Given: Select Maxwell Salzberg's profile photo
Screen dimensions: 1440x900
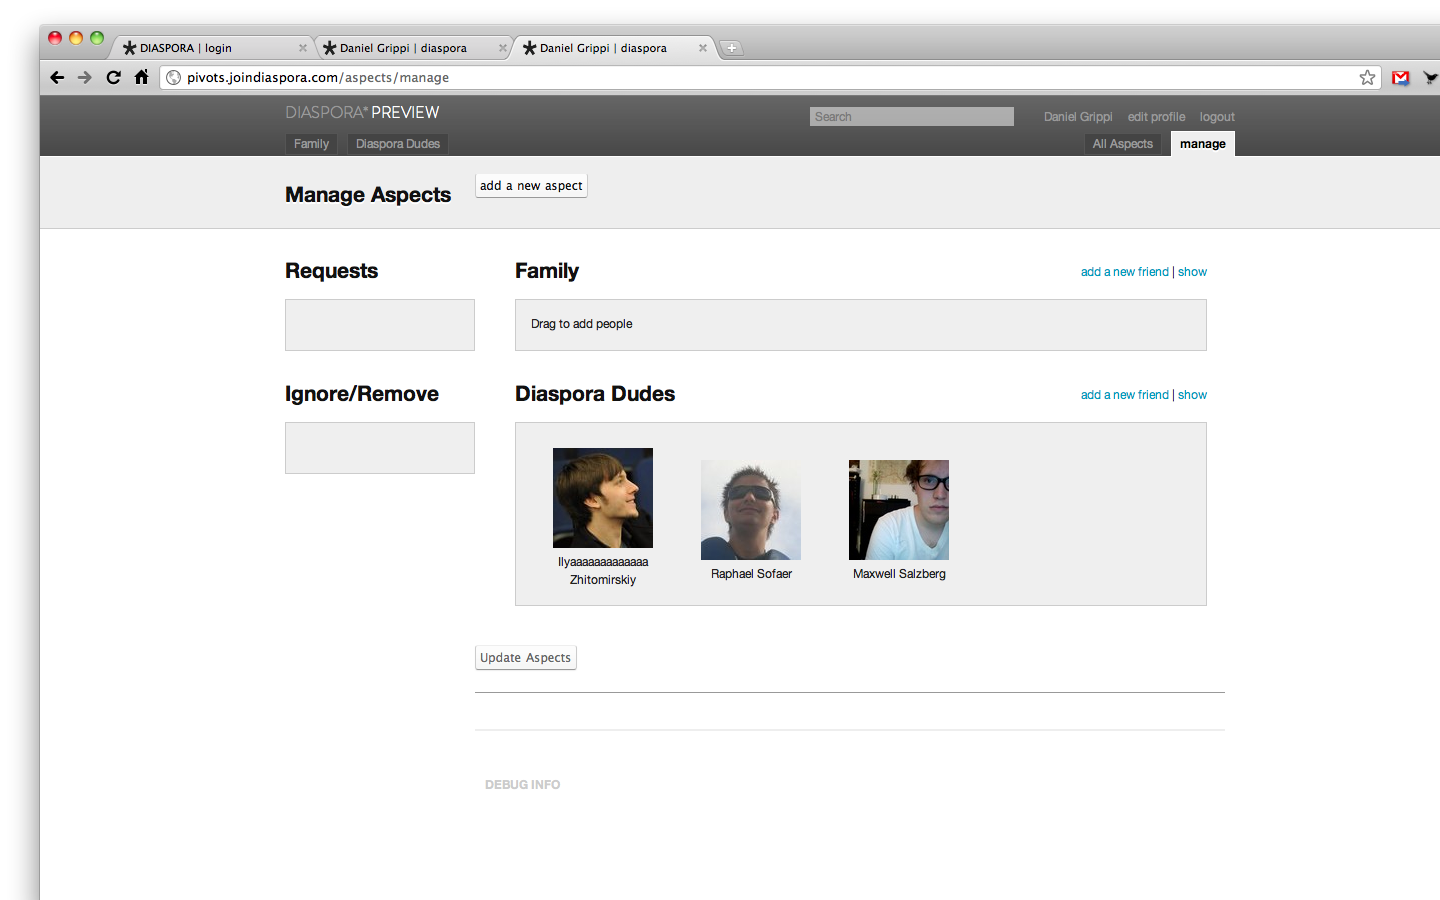Looking at the screenshot, I should [x=899, y=510].
